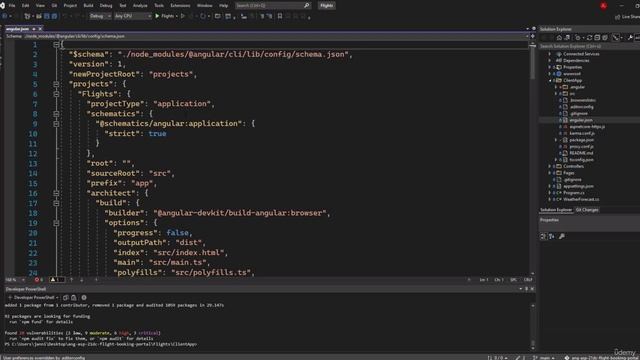The height and width of the screenshot is (360, 640).
Task: Collapse the "Flights" block at line 6
Action: click(56, 94)
